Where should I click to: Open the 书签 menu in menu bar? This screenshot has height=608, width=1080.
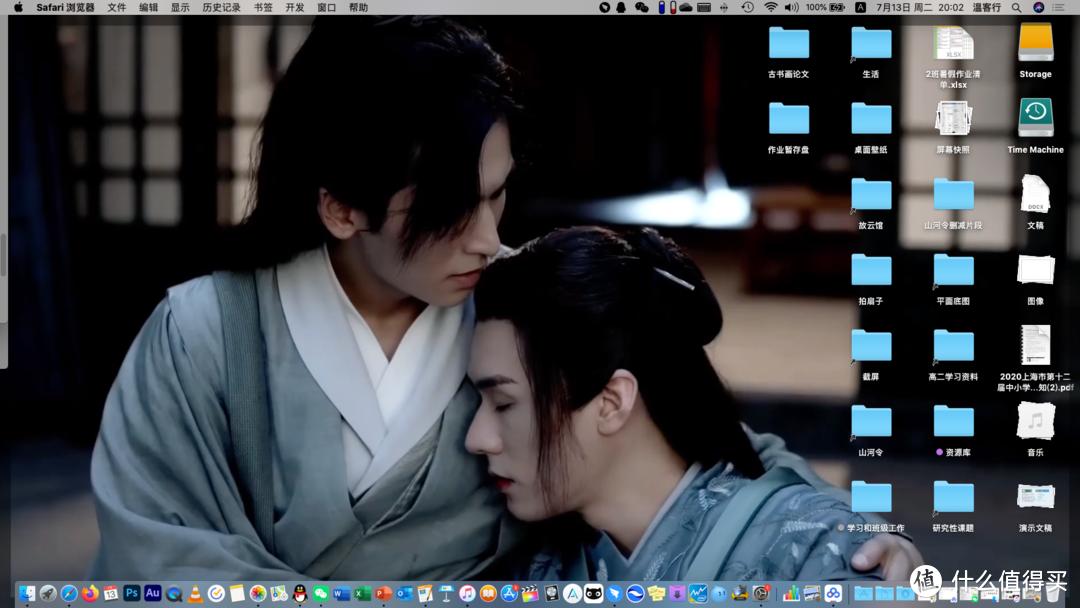tap(263, 7)
